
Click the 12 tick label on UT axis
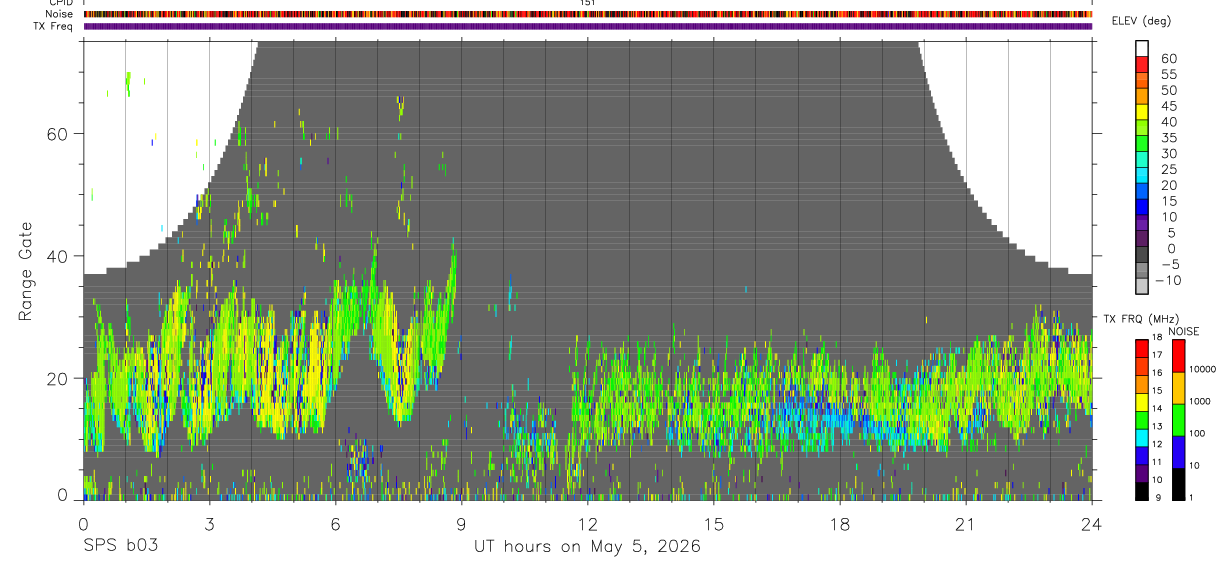[588, 524]
